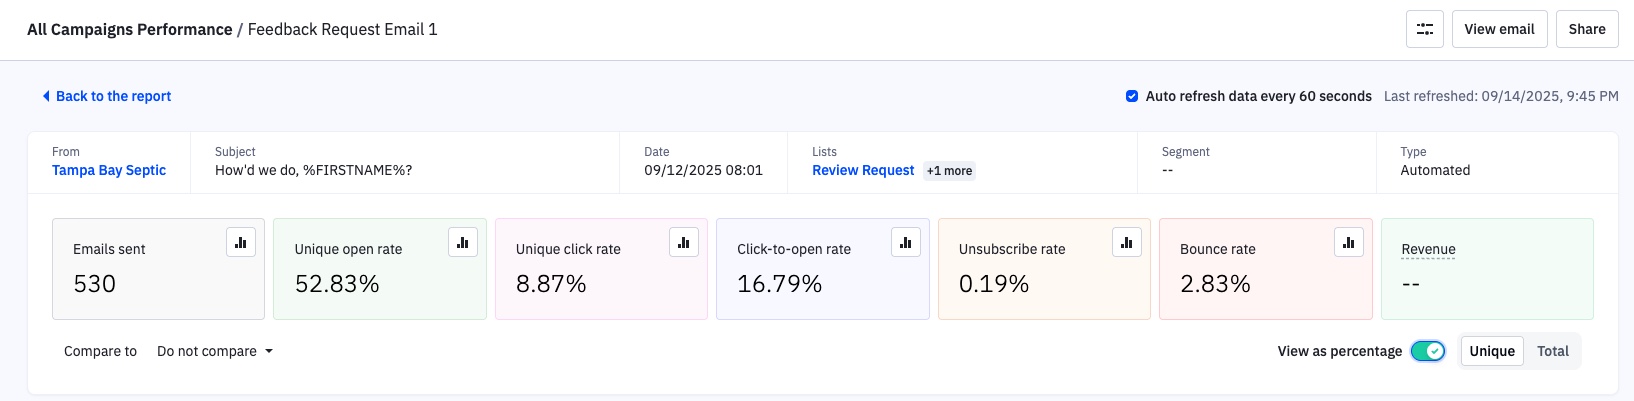Image resolution: width=1634 pixels, height=401 pixels.
Task: Open chart for Unique open rate card
Action: tap(462, 242)
